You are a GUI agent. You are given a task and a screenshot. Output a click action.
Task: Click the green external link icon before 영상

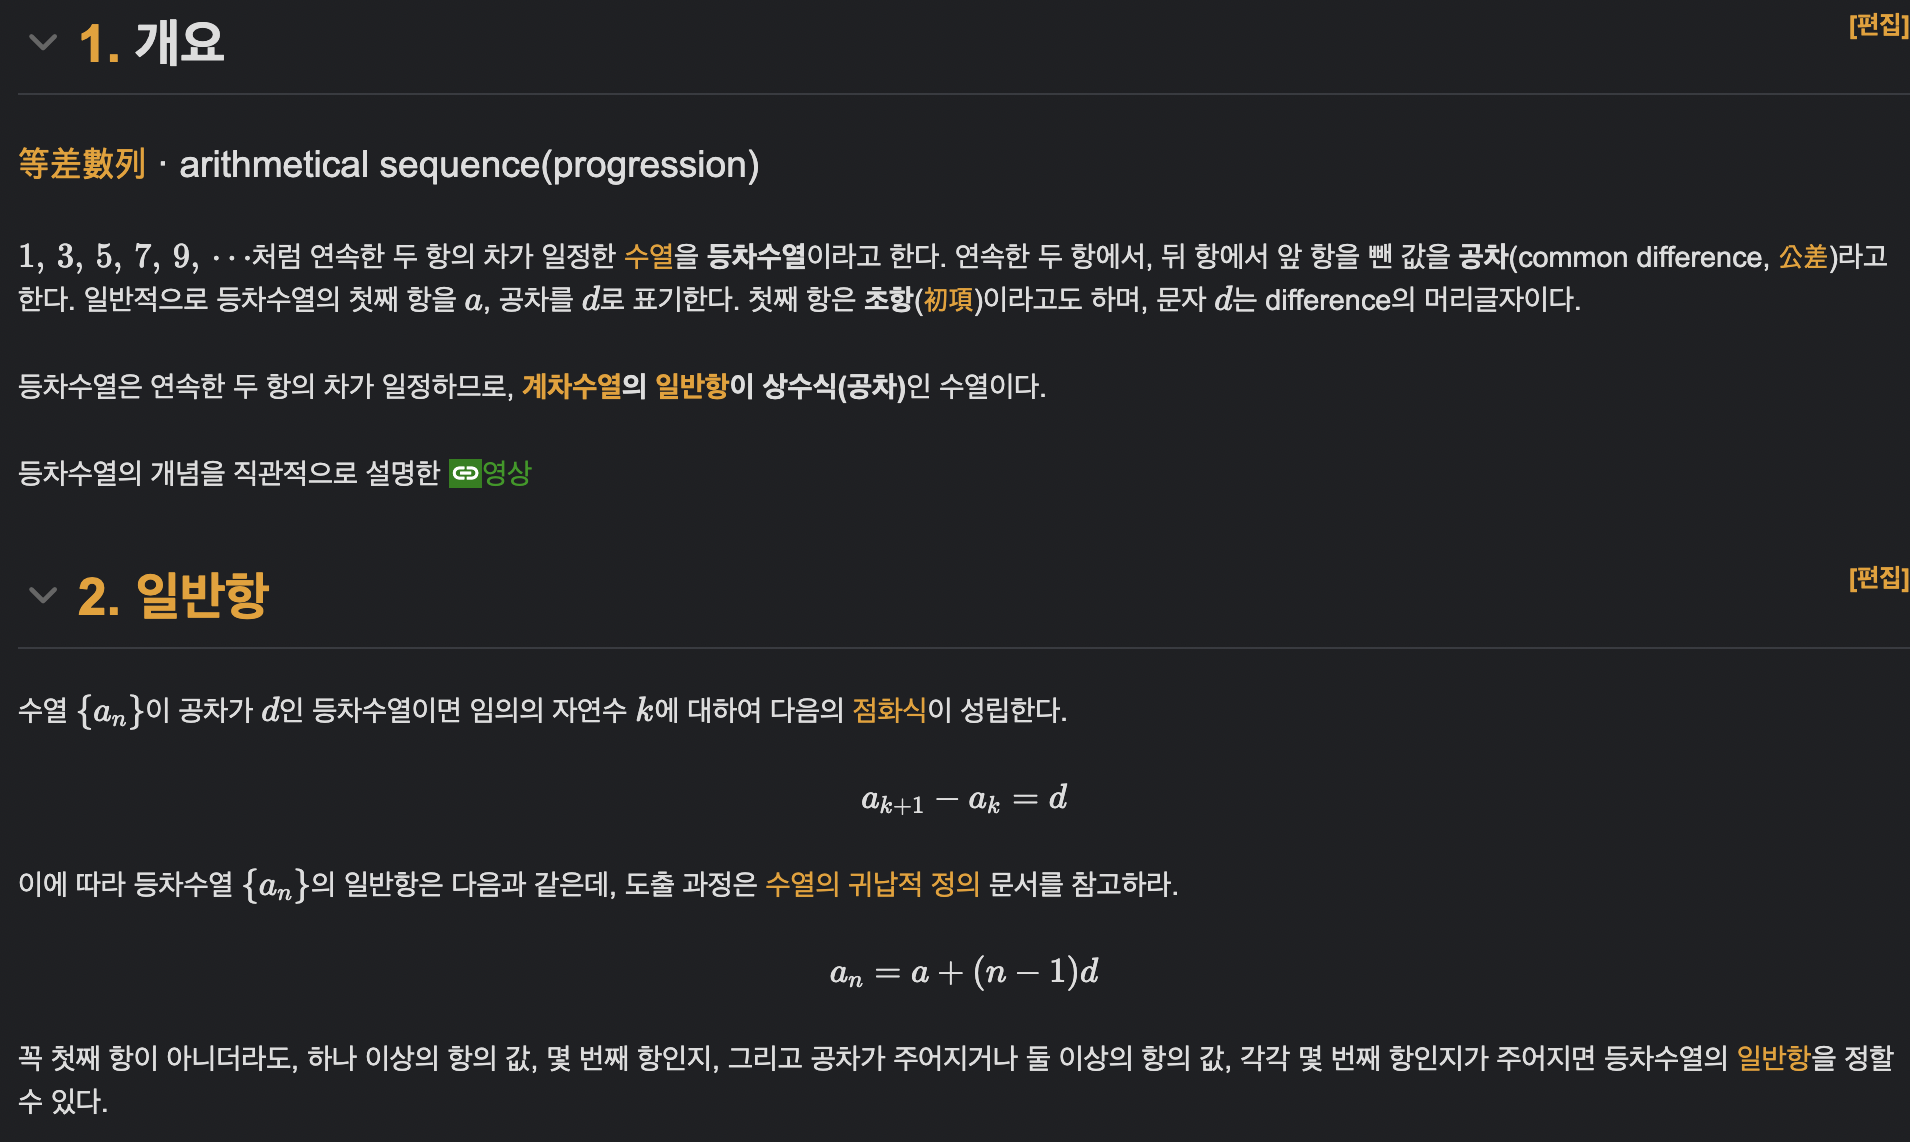tap(465, 473)
